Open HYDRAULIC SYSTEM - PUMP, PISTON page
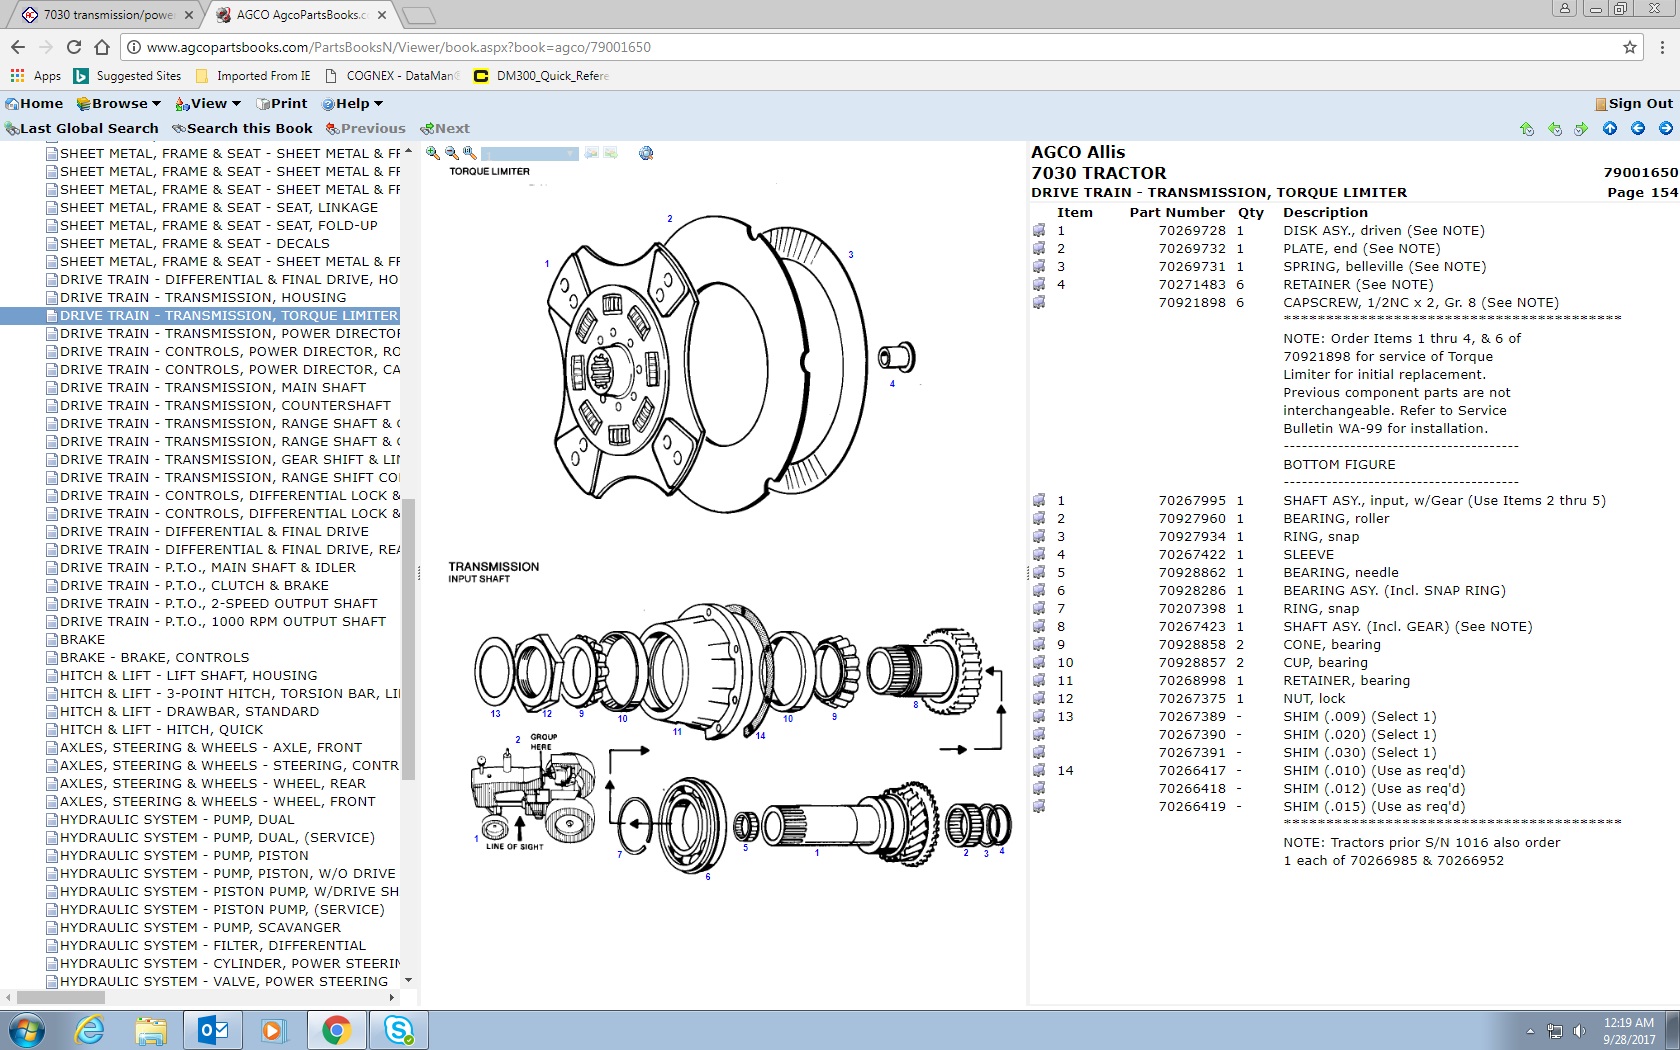Screen dimensions: 1680x1050 184,855
